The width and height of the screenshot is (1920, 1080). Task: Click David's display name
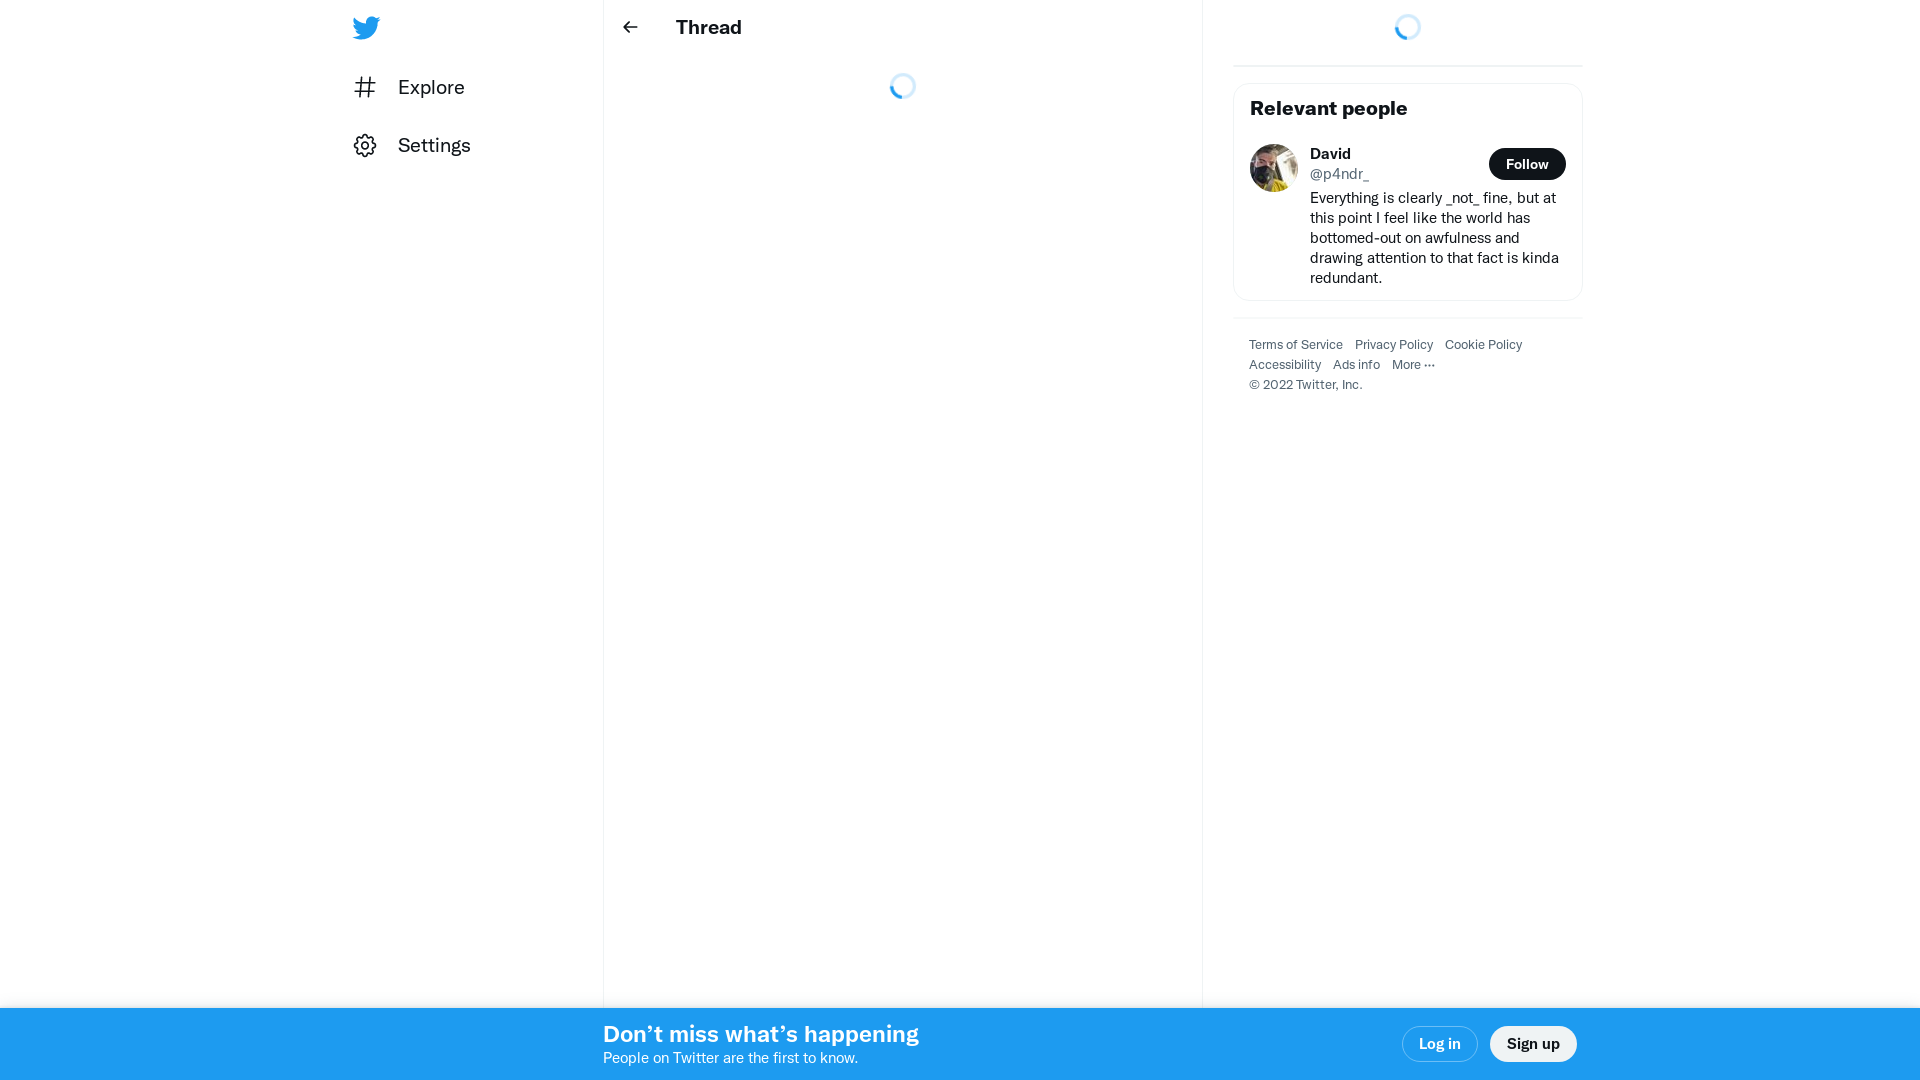point(1330,154)
